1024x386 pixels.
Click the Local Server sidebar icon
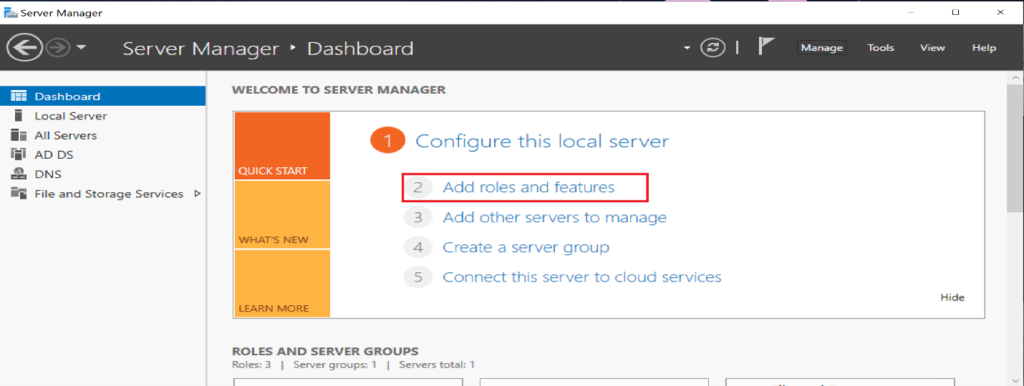click(18, 116)
